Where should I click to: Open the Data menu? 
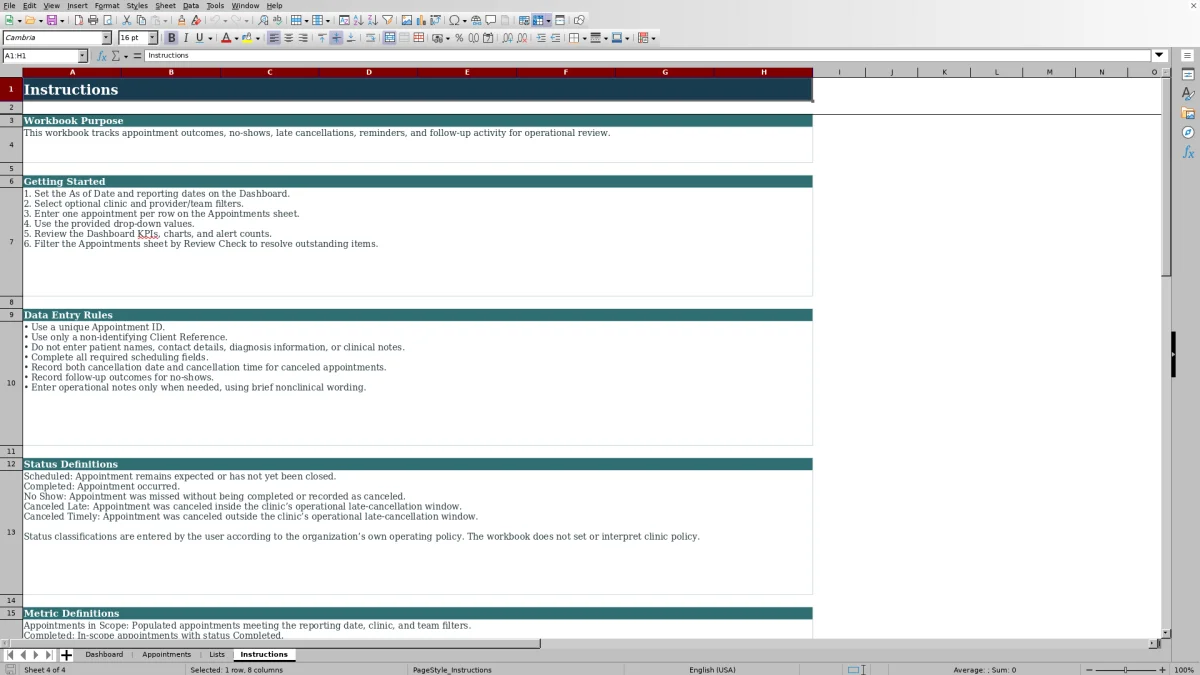coord(190,5)
